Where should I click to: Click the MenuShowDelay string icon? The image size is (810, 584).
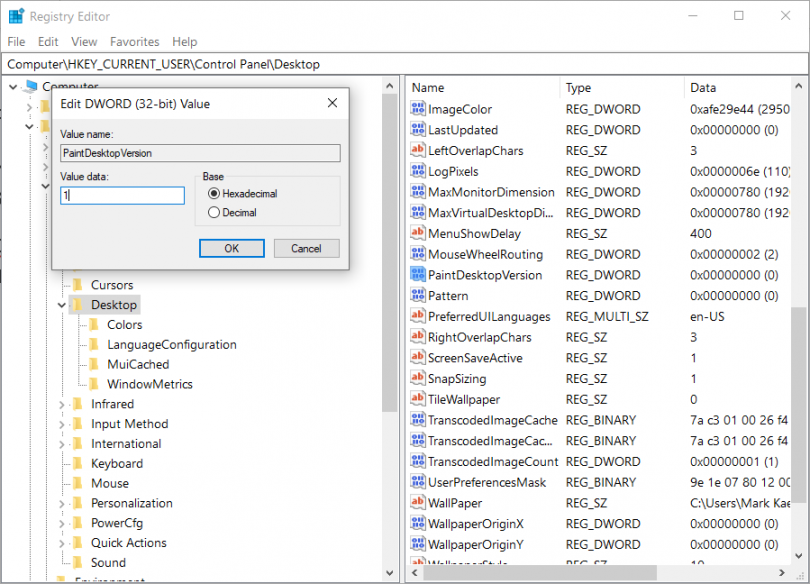(x=417, y=234)
